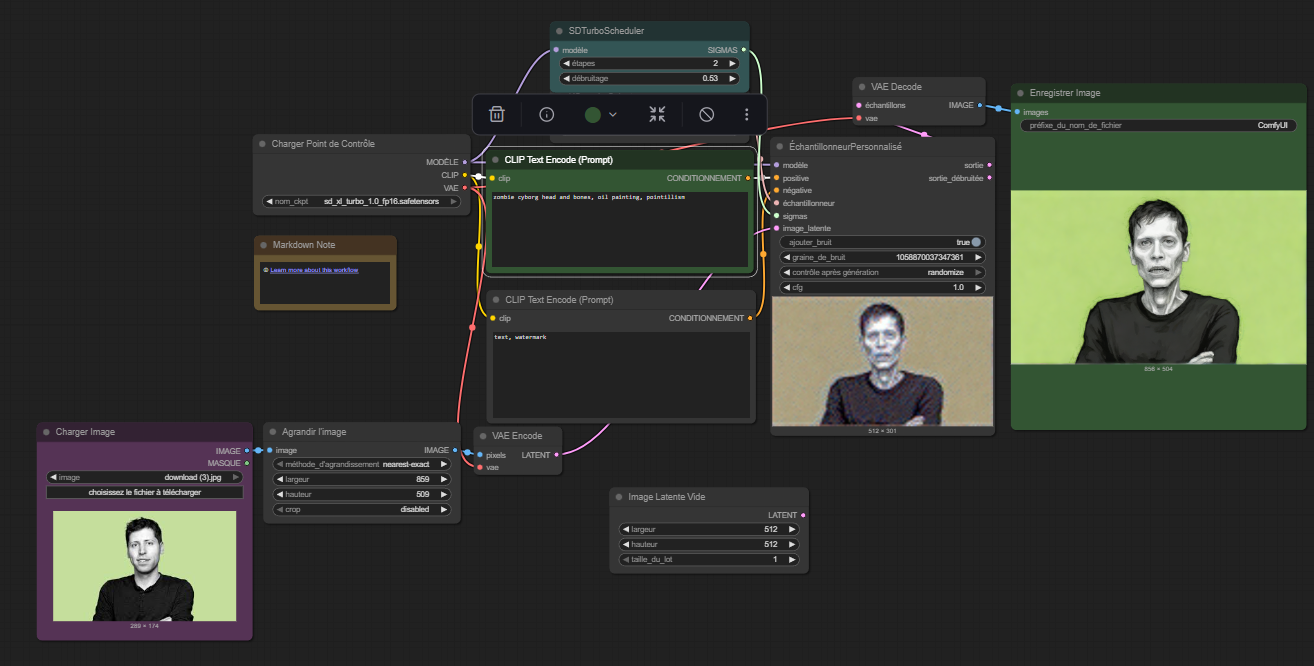Click 'choisissez le fichier à télécharger' button

[145, 492]
